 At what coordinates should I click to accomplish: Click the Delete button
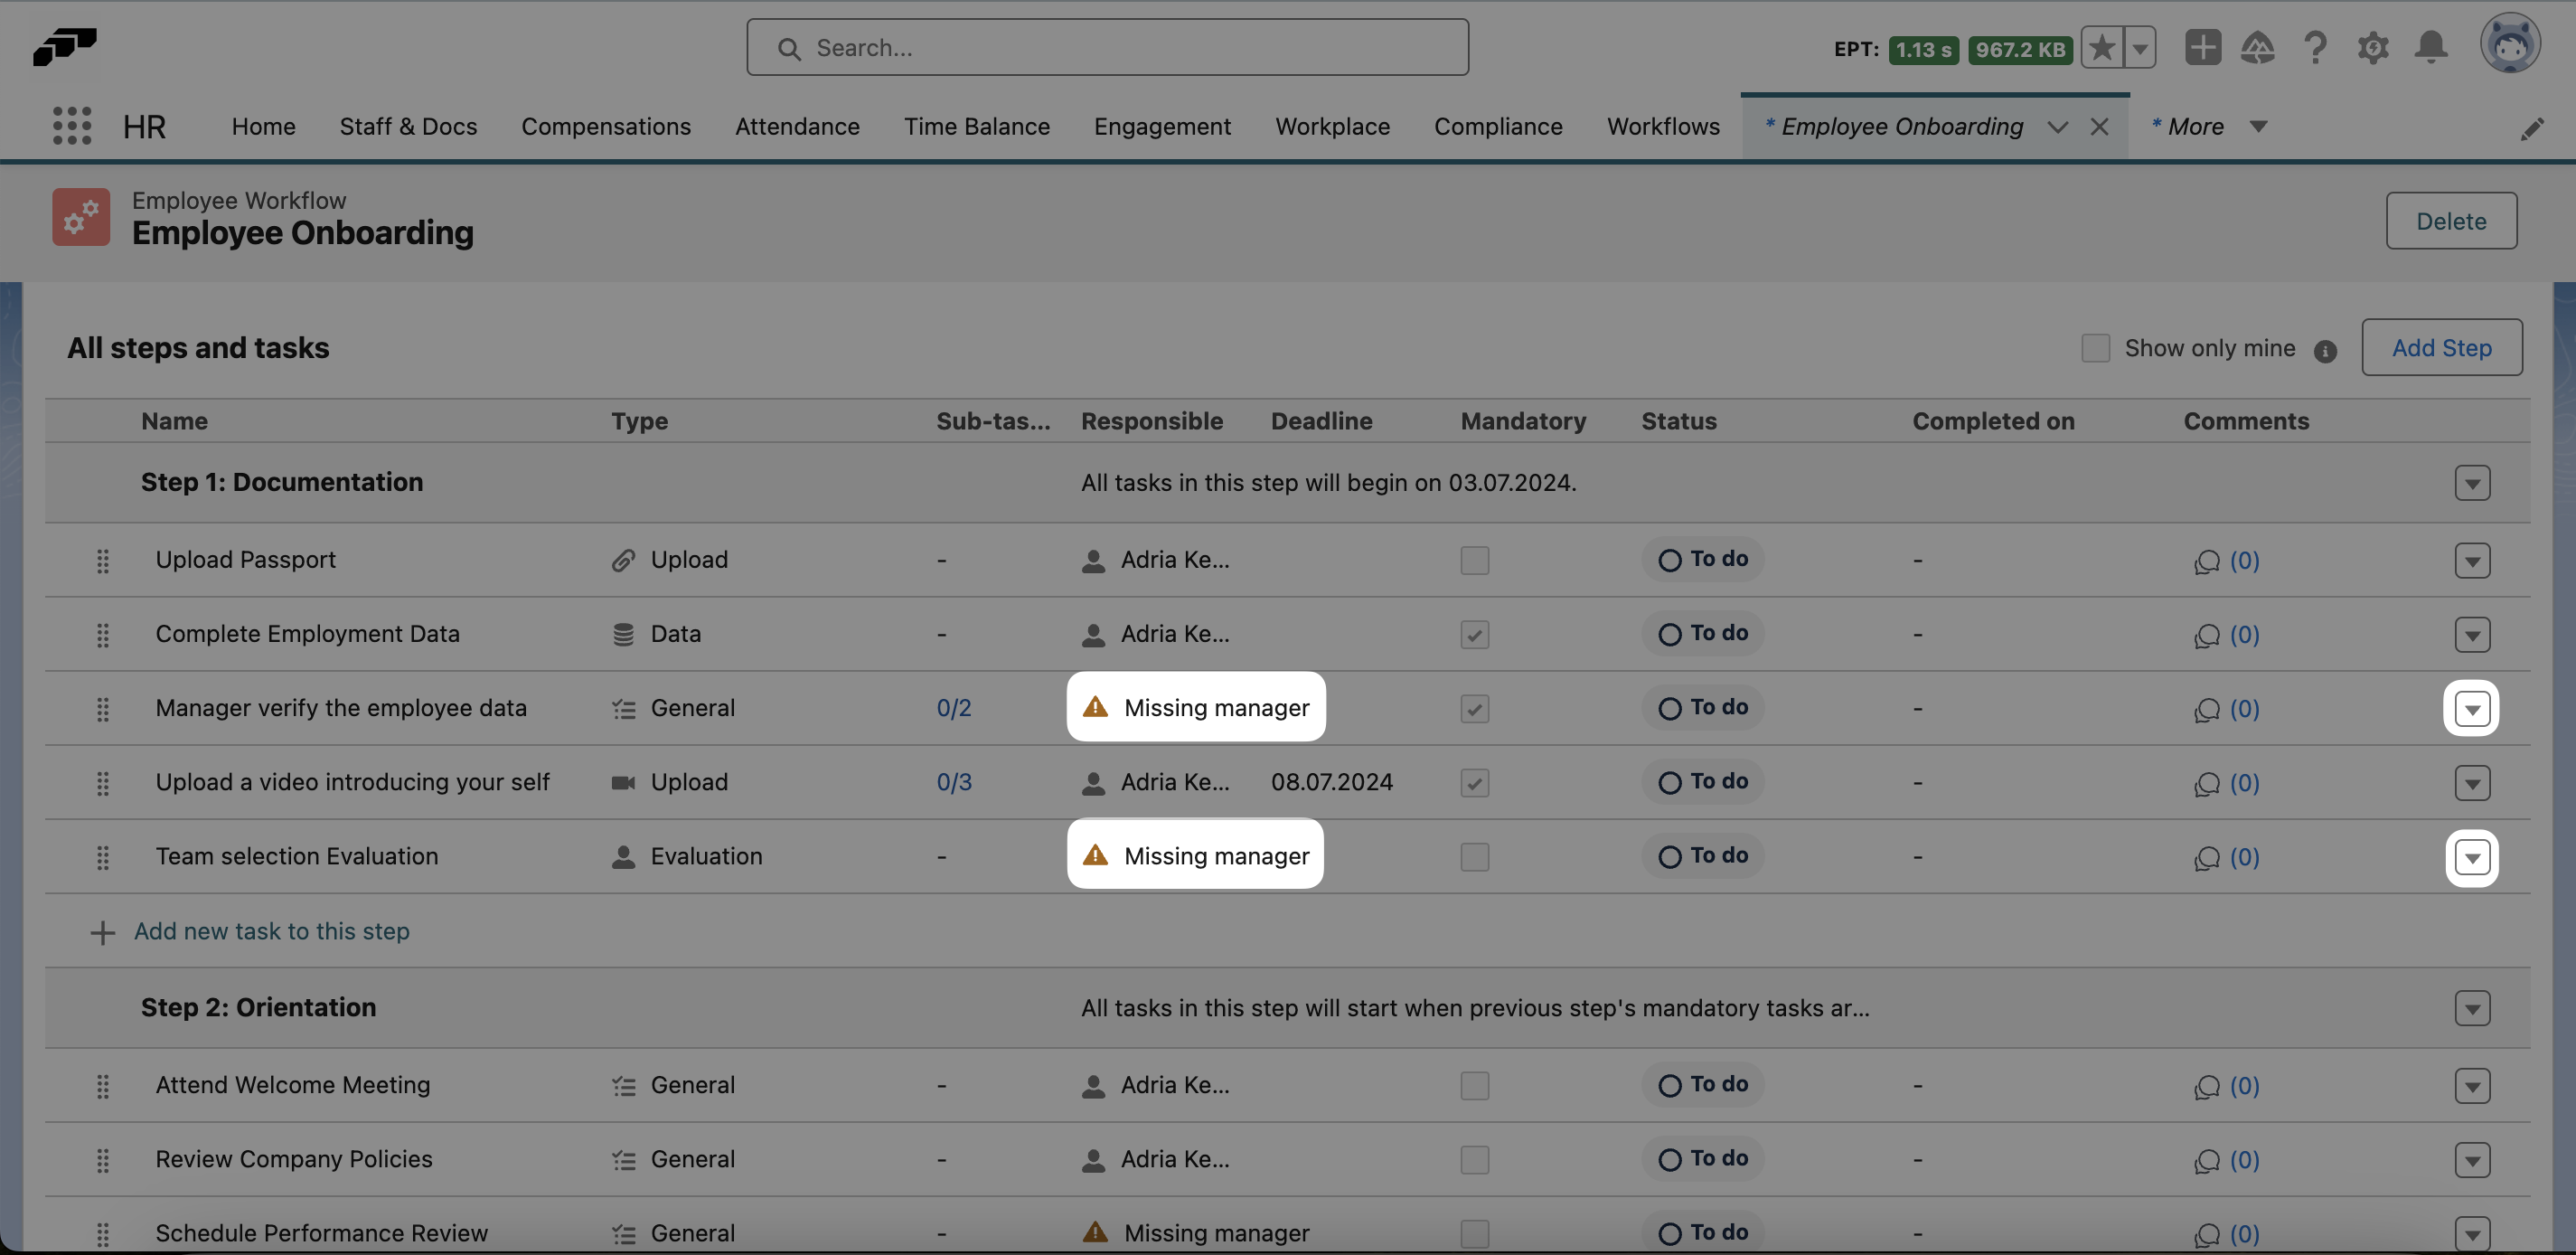pyautogui.click(x=2451, y=220)
